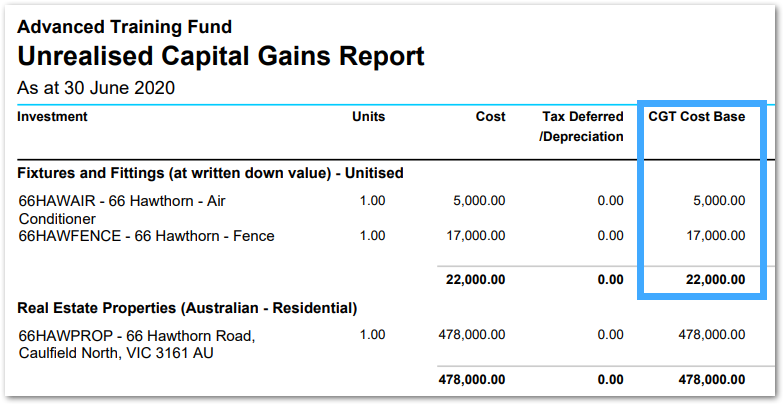
Task: Click the 1.00 units value for 66HAWFENCE
Action: click(x=372, y=236)
